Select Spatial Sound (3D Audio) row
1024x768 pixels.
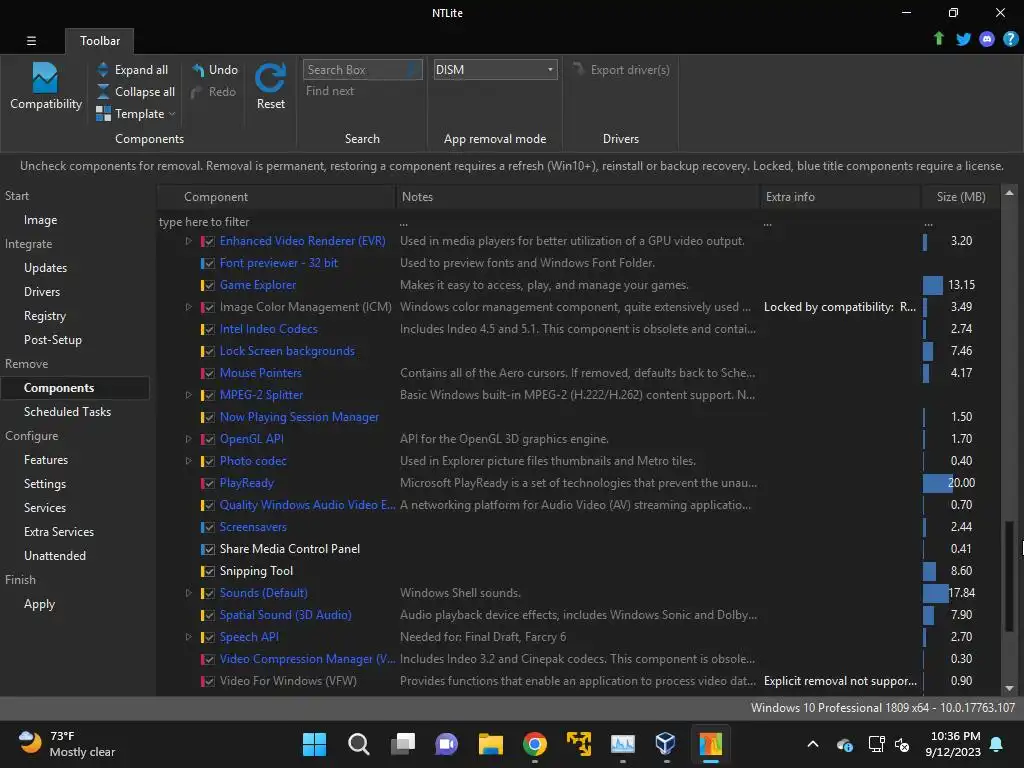578,615
